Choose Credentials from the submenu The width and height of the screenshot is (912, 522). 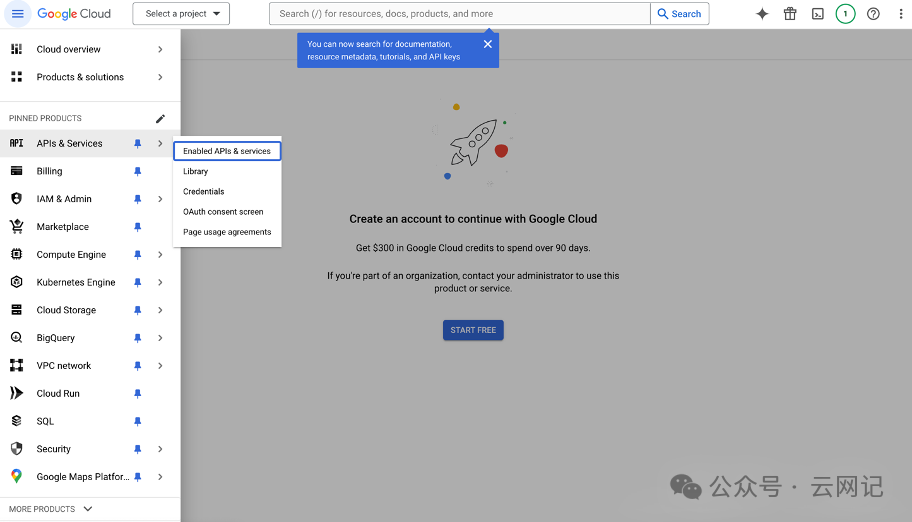tap(204, 191)
